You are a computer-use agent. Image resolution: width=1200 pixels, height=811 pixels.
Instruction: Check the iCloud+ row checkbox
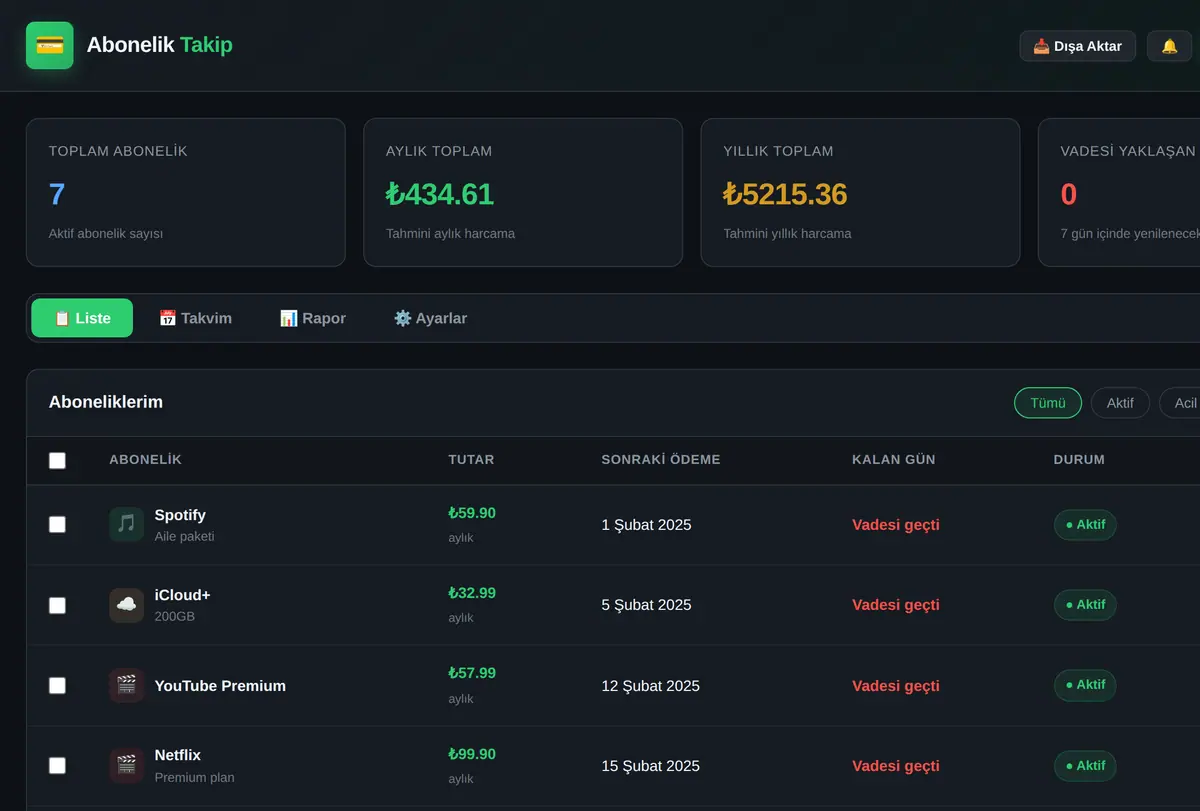57,605
